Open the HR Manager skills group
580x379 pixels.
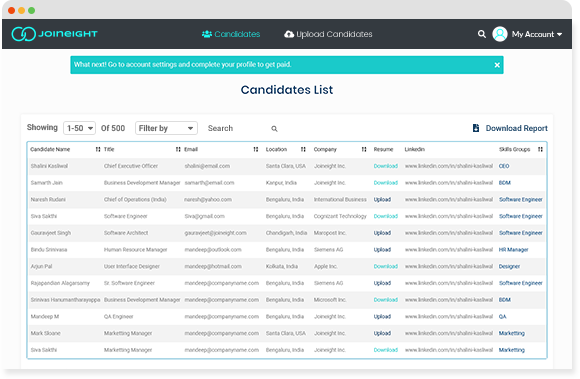coord(513,250)
